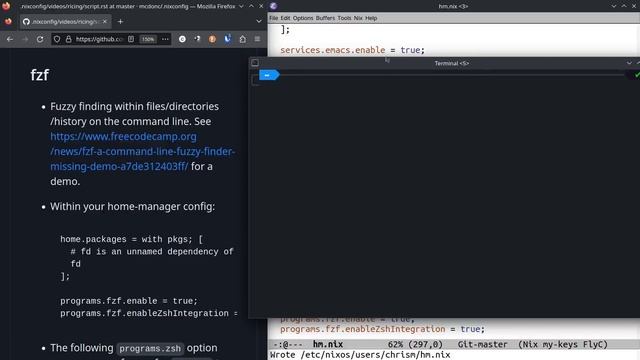Open the freecodecamp fzf demo link
The width and height of the screenshot is (640, 360).
tap(142, 151)
